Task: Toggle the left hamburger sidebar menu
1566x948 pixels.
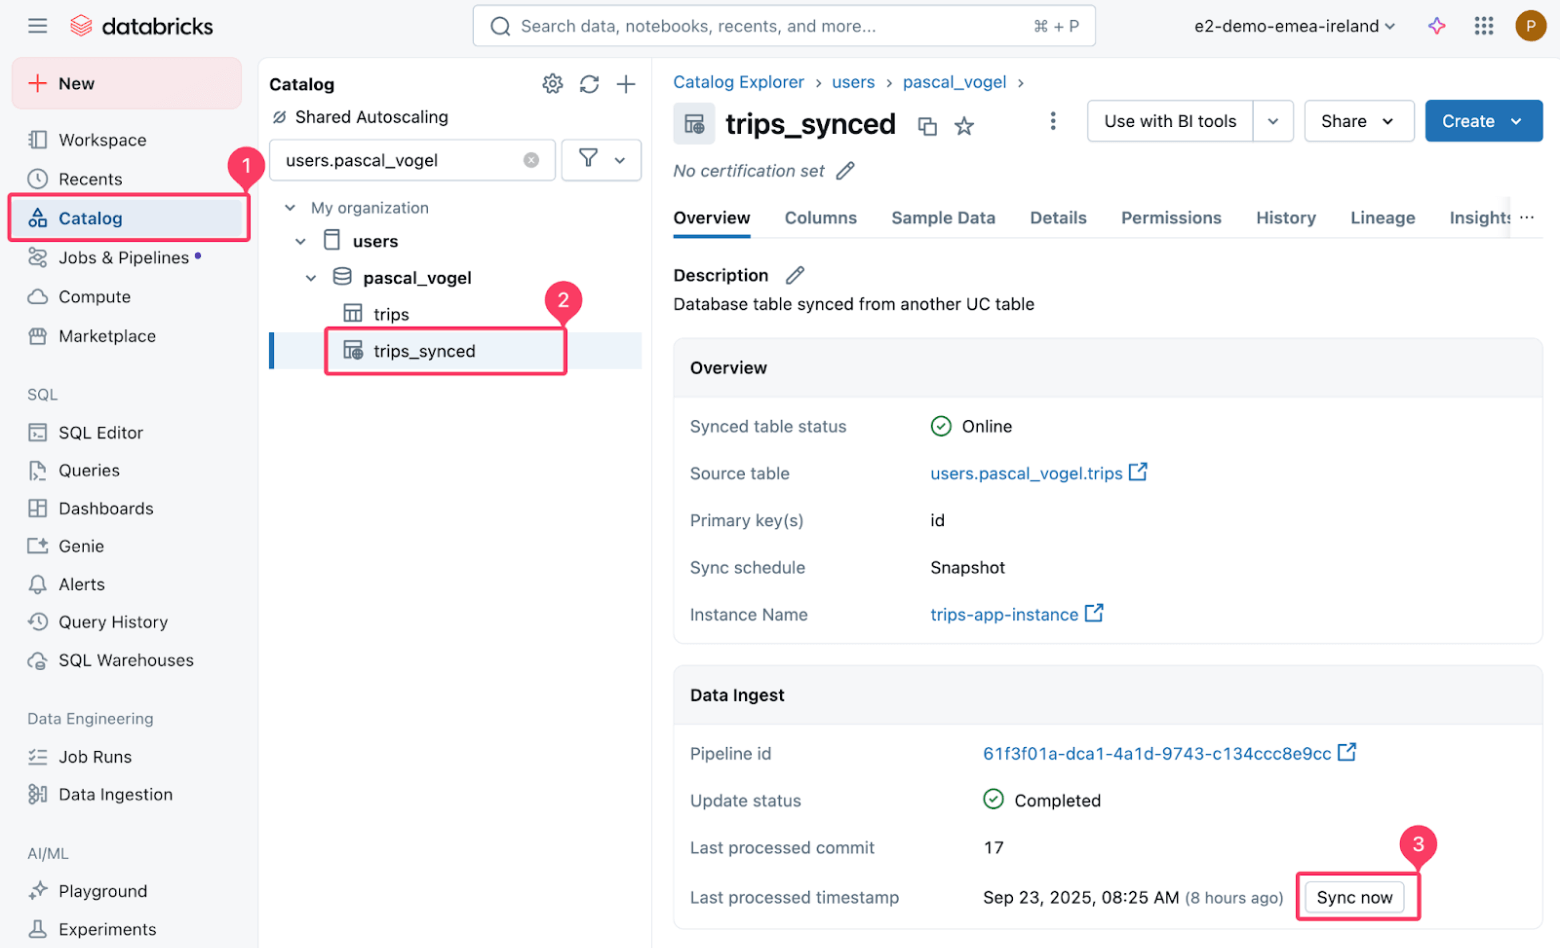Action: 37,26
